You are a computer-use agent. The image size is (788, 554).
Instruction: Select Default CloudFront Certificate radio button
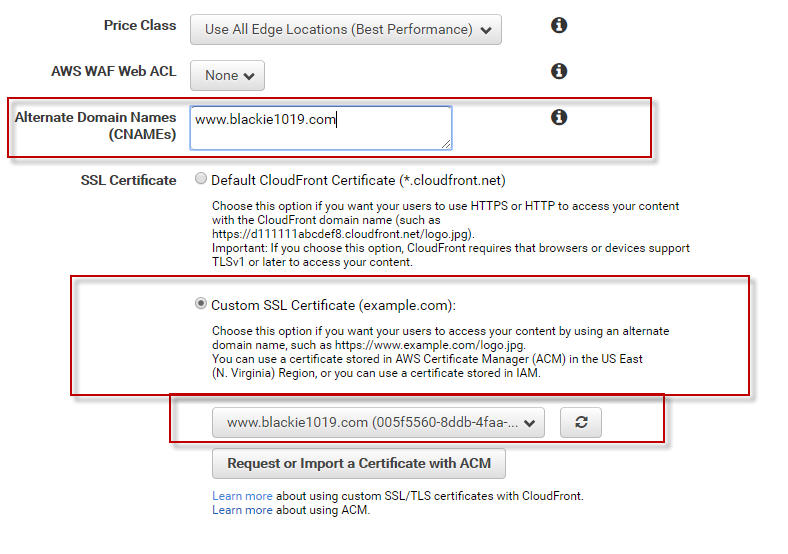pos(201,180)
